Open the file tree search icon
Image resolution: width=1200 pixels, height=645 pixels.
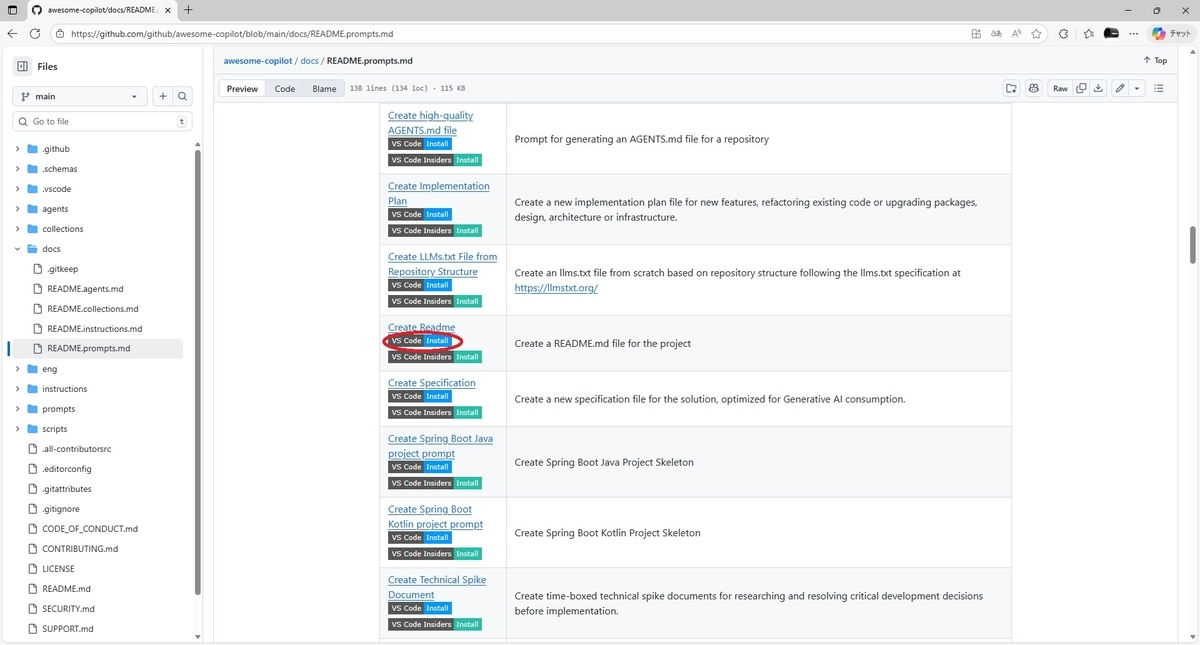click(x=182, y=96)
